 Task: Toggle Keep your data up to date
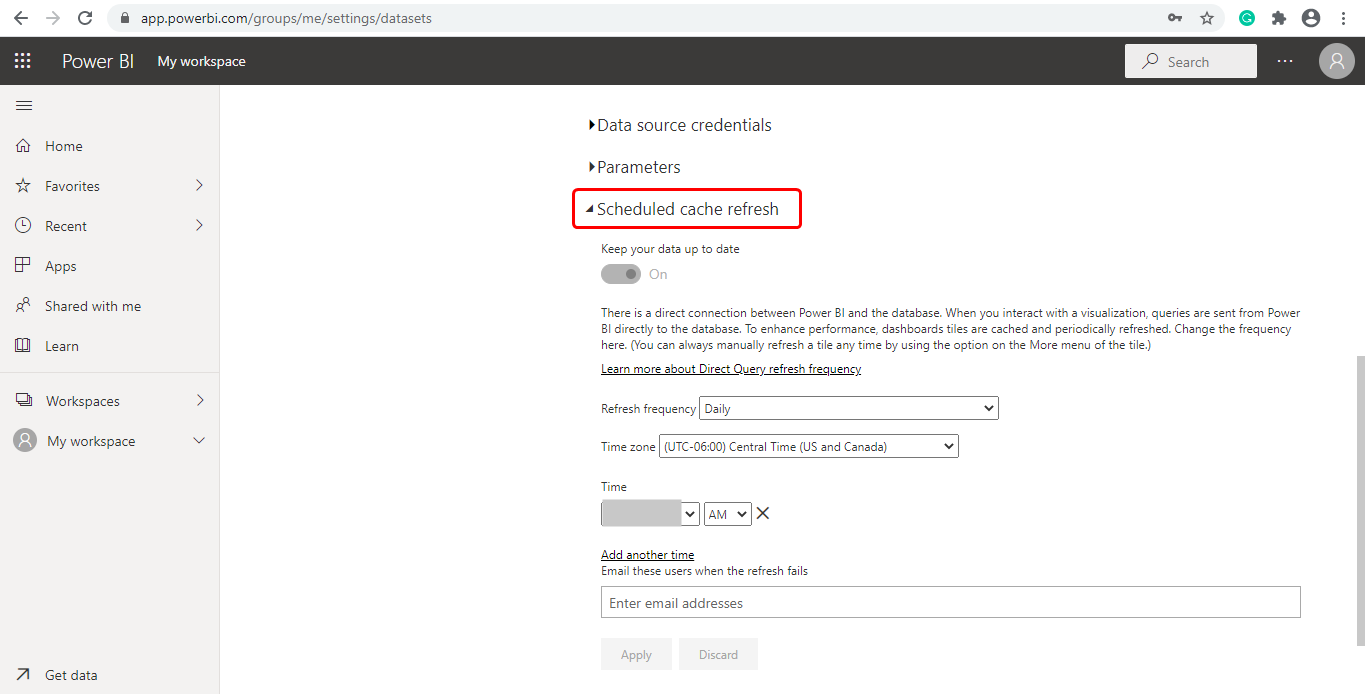pyautogui.click(x=621, y=274)
